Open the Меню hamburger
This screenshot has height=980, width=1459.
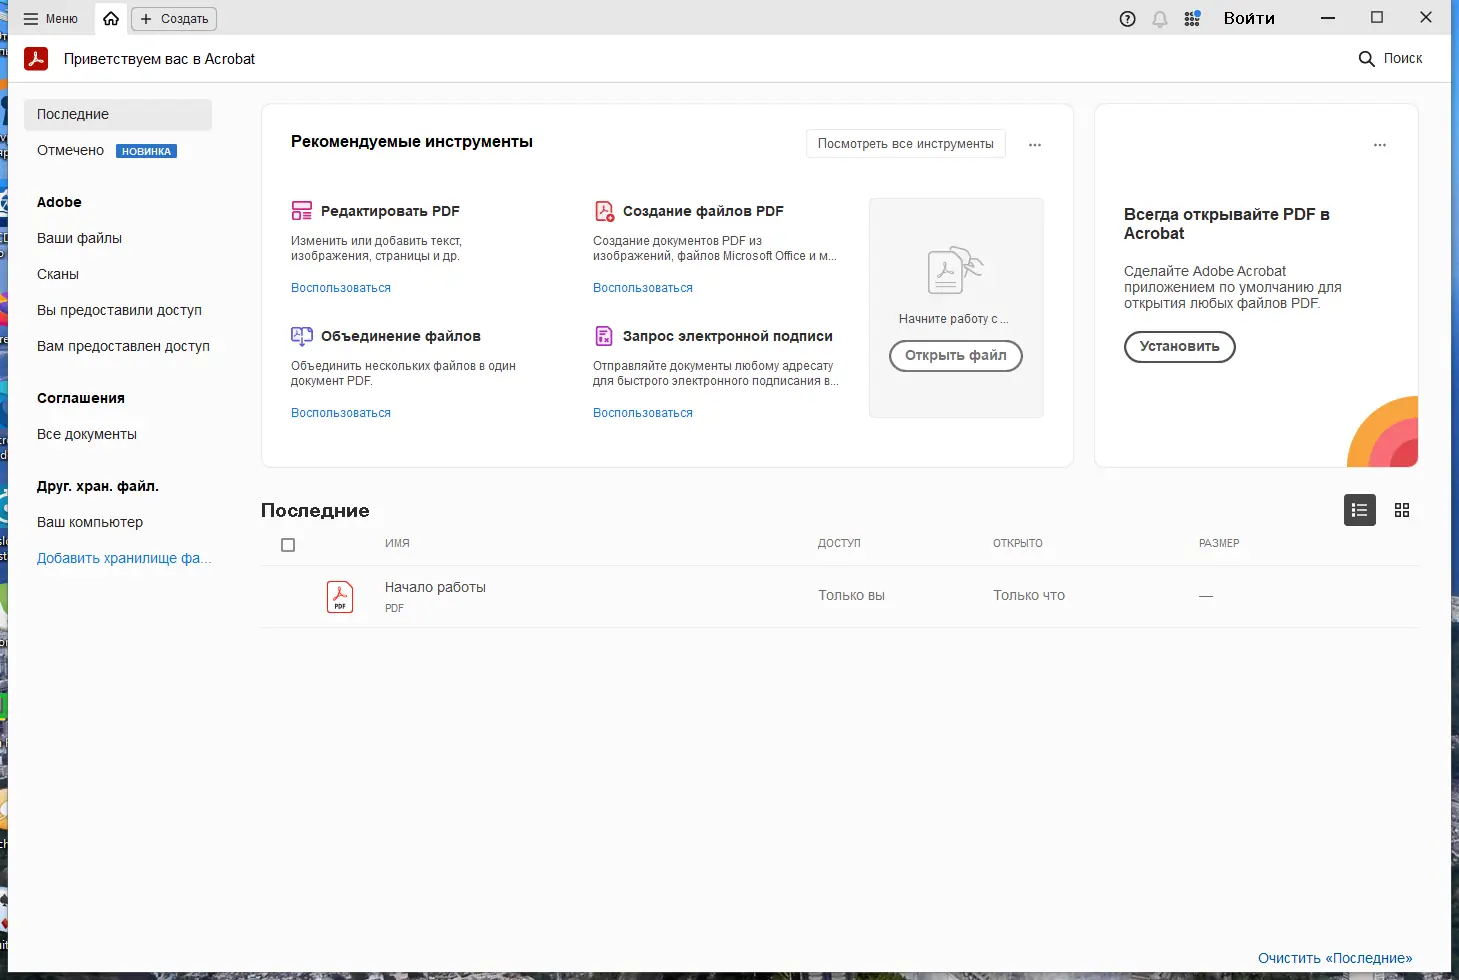[x=31, y=18]
